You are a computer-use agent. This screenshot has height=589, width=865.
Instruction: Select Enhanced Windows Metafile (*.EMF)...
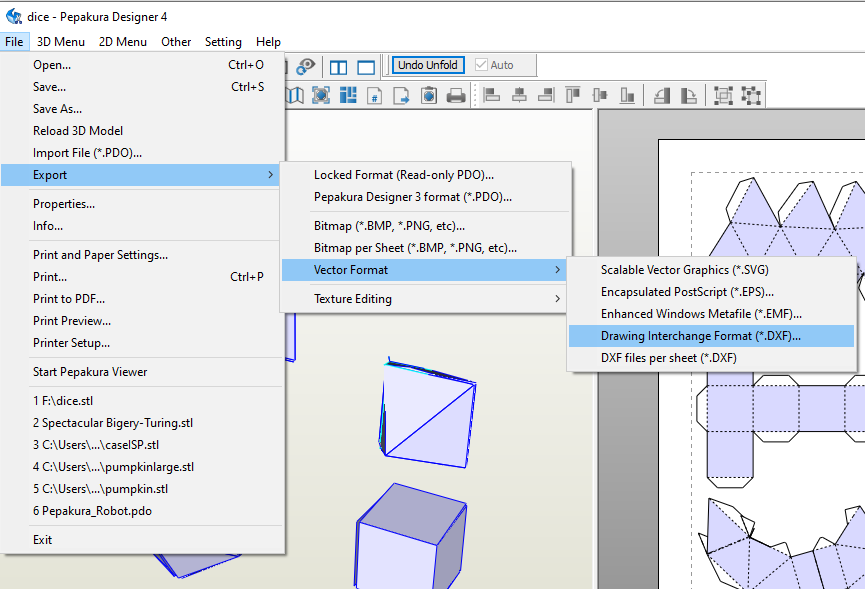(712, 314)
